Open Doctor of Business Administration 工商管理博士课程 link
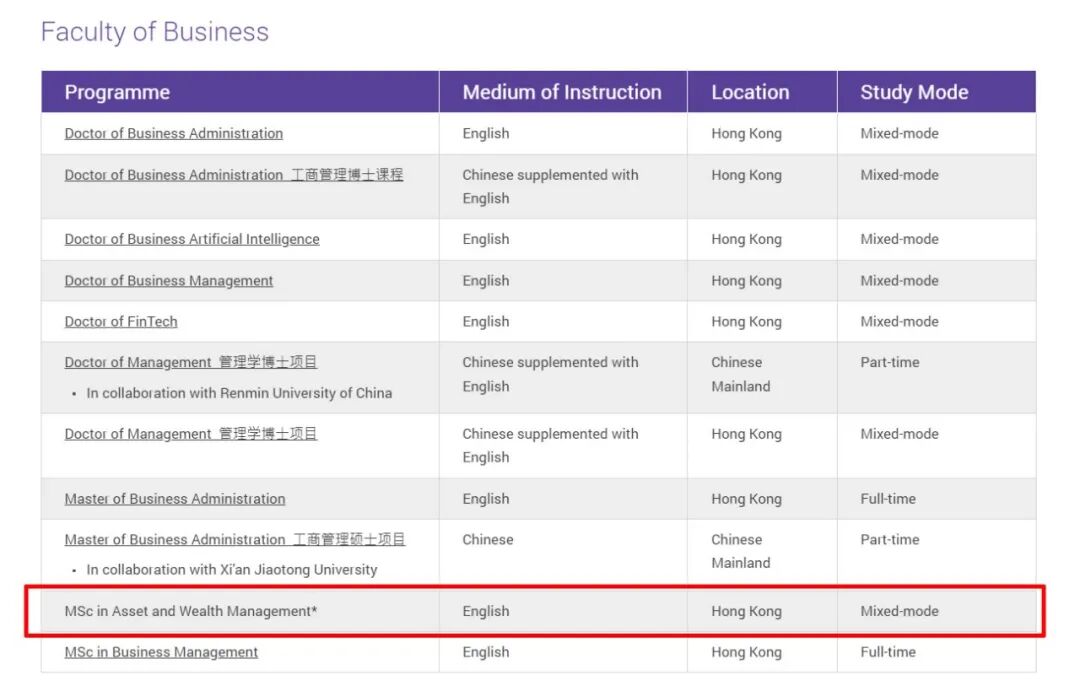Image resolution: width=1080 pixels, height=686 pixels. [233, 175]
